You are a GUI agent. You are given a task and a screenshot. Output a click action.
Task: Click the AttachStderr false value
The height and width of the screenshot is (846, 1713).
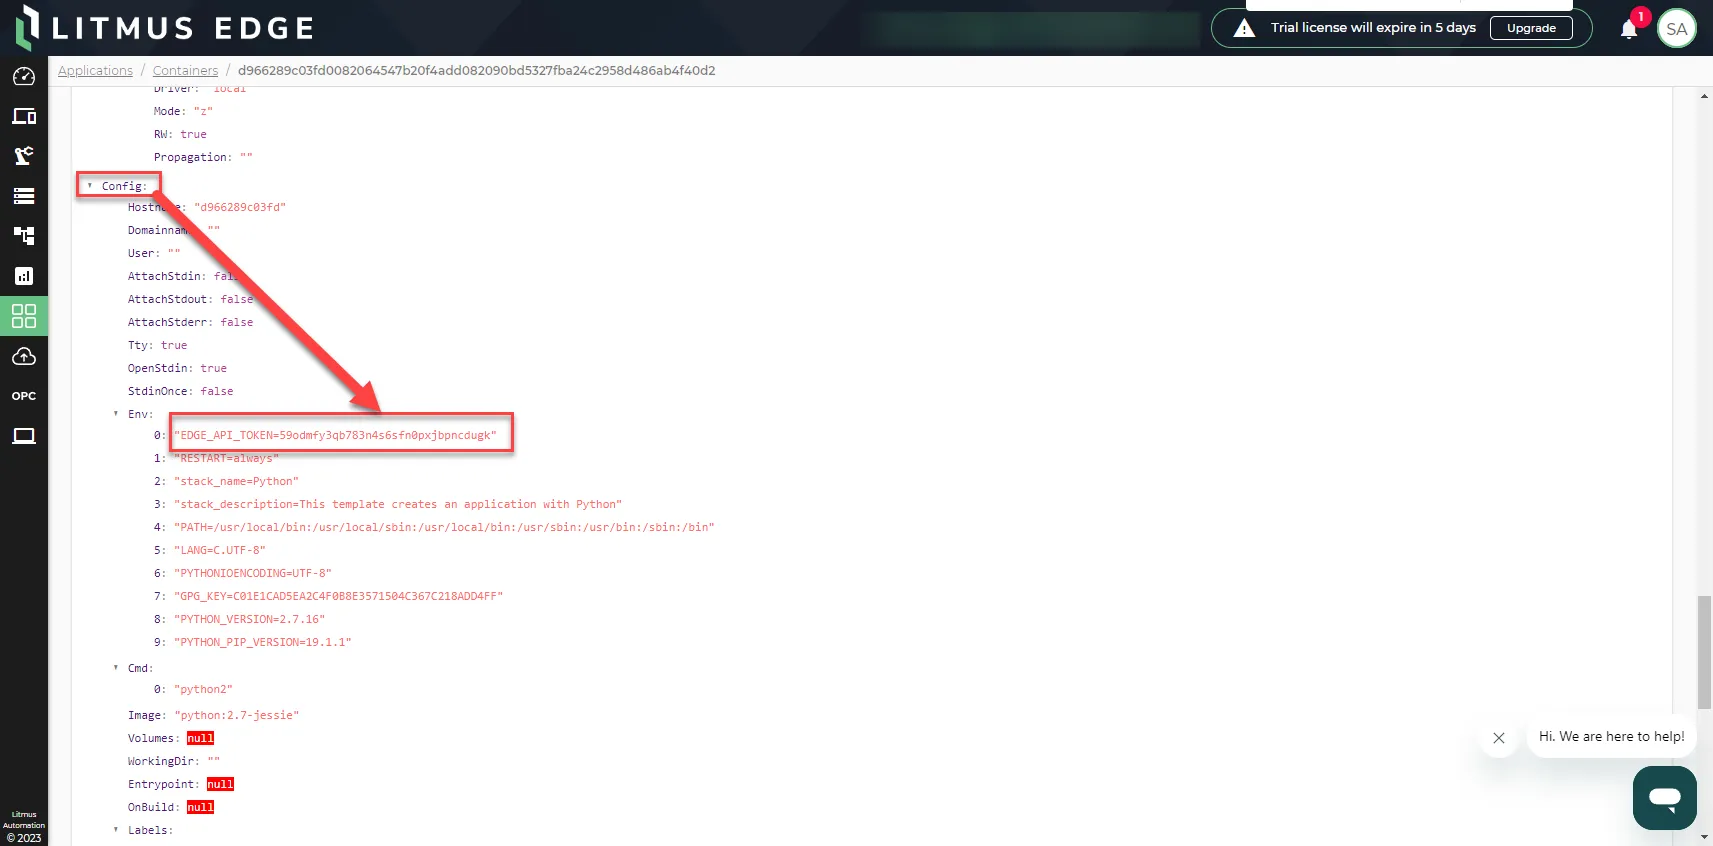point(237,323)
